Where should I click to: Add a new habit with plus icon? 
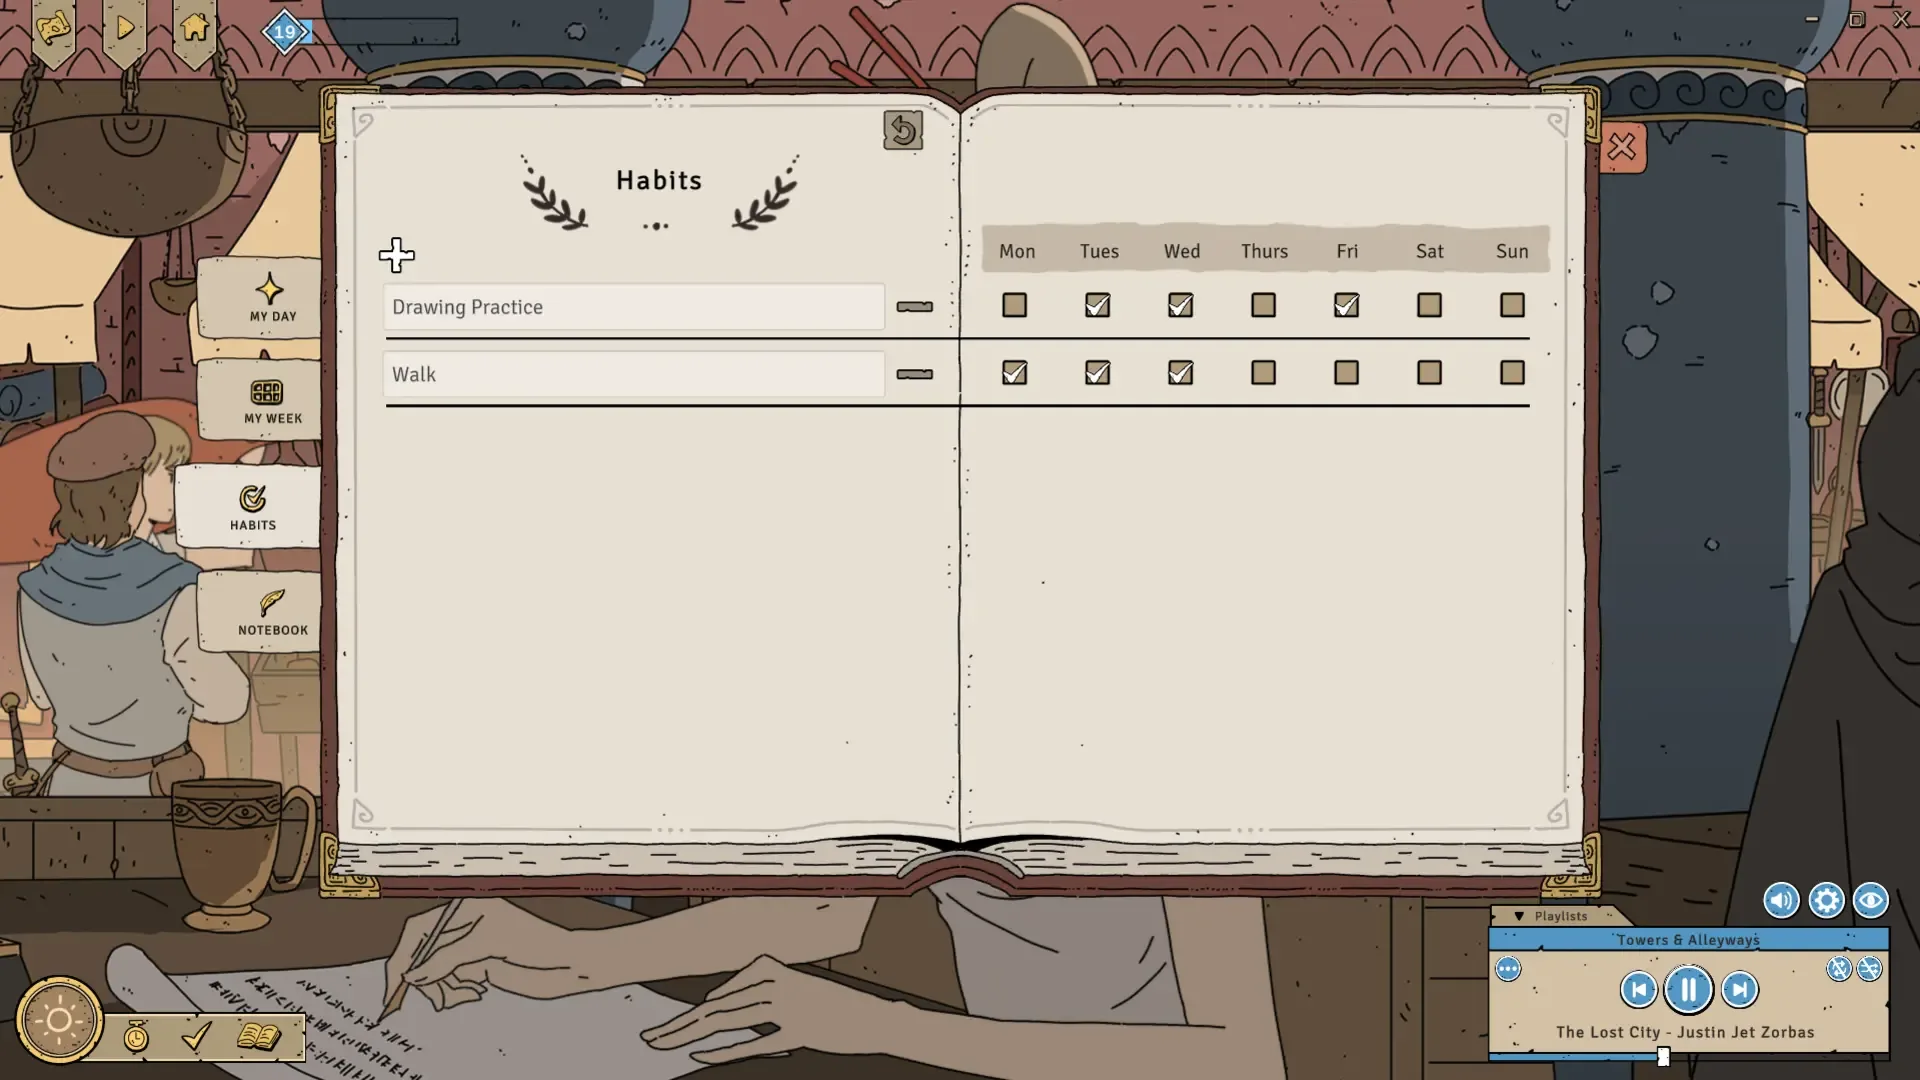click(397, 255)
